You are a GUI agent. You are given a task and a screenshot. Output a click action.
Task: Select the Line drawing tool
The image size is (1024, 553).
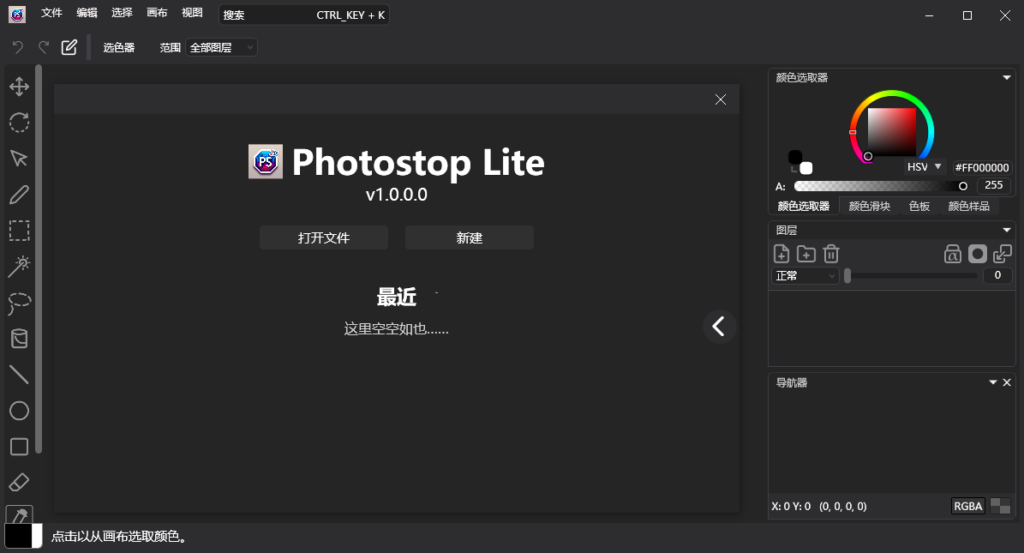tap(19, 375)
